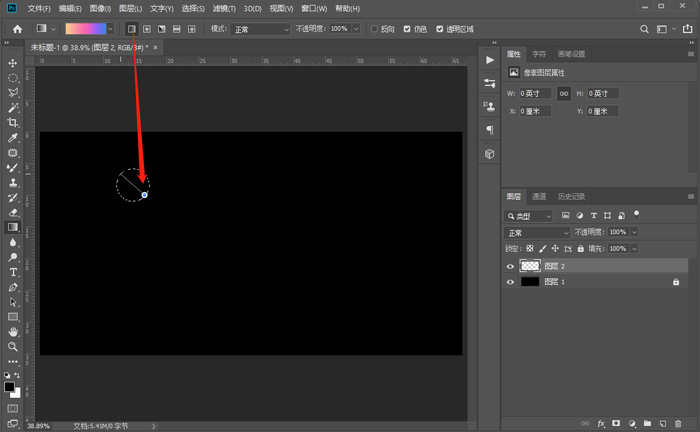Viewport: 700px width, 432px height.
Task: Select the Horizontal Type tool
Action: (13, 272)
